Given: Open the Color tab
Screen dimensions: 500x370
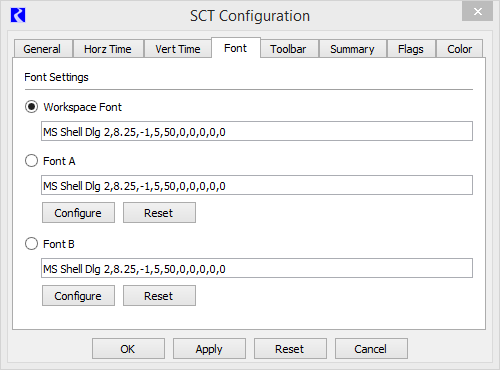Looking at the screenshot, I should coord(459,49).
